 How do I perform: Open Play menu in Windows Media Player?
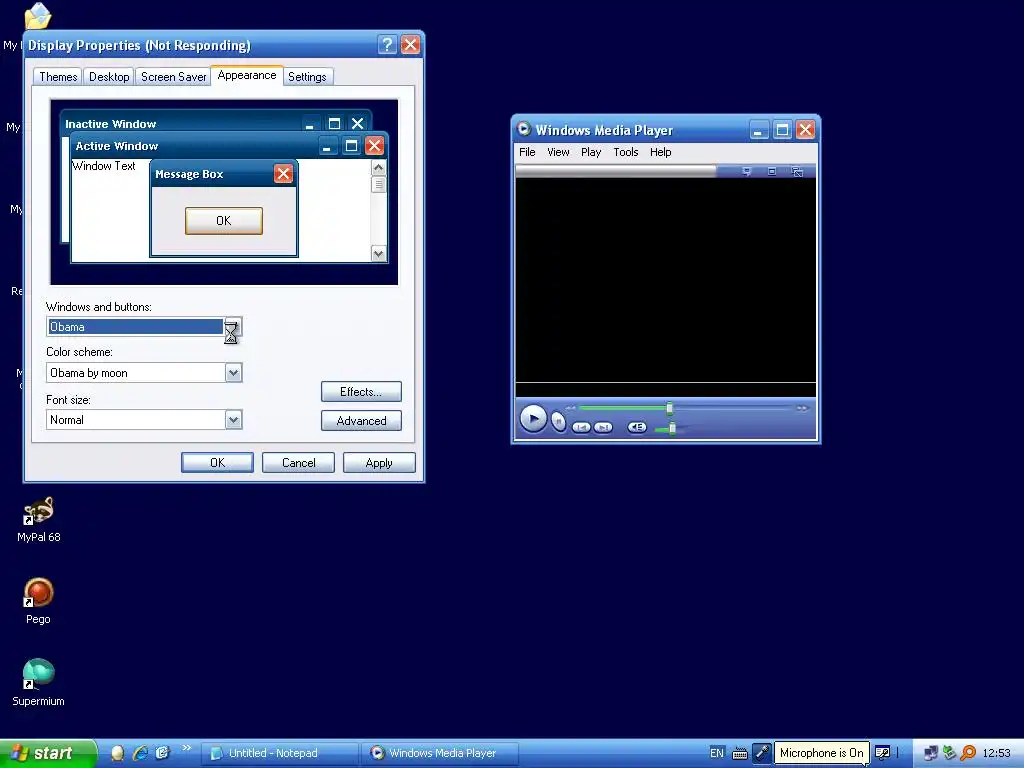[x=591, y=152]
